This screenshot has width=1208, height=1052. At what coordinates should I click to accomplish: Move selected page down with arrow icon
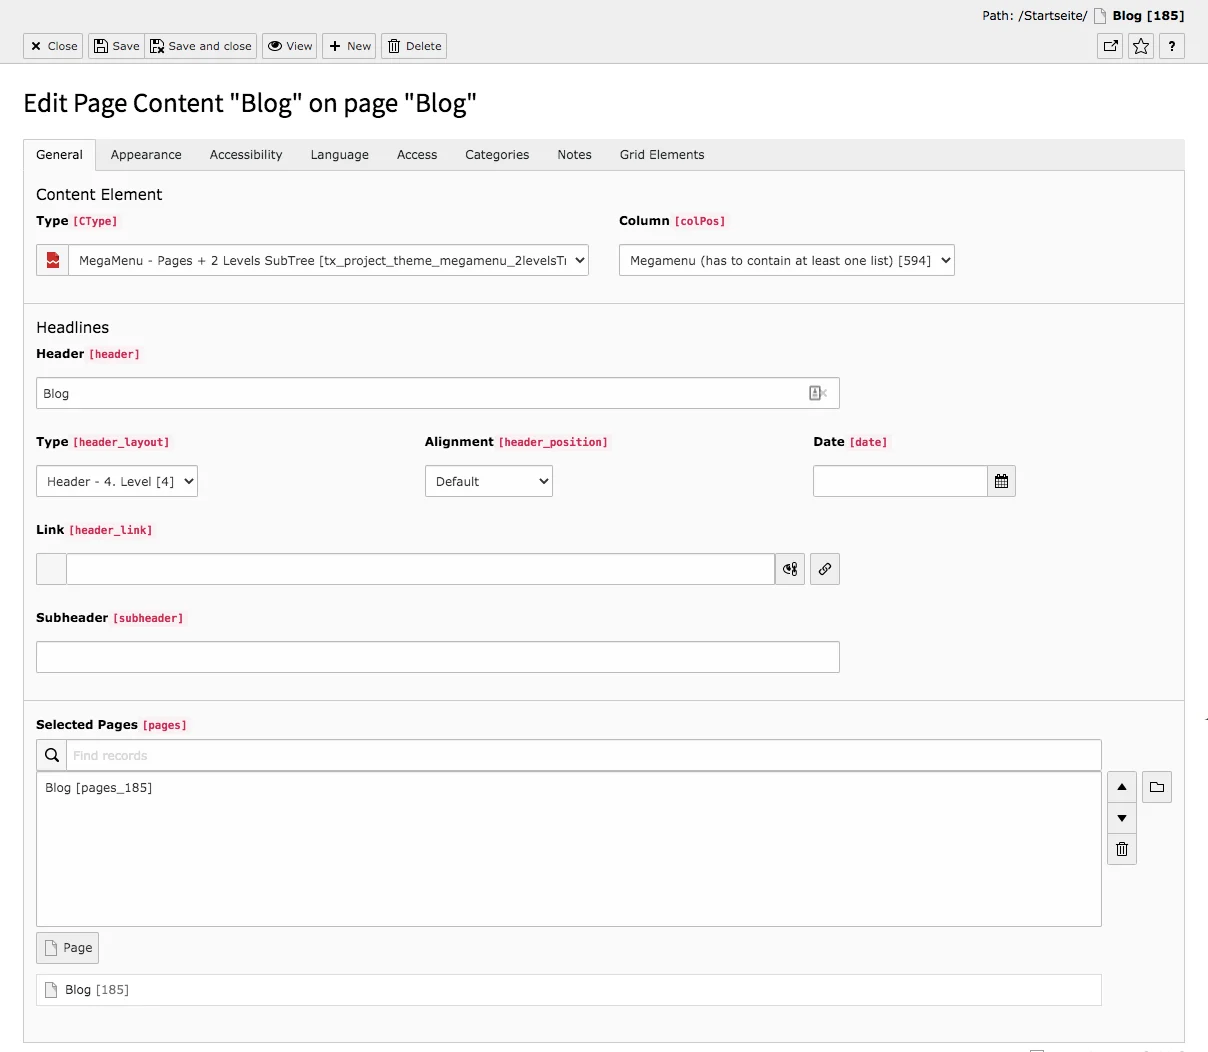point(1121,818)
